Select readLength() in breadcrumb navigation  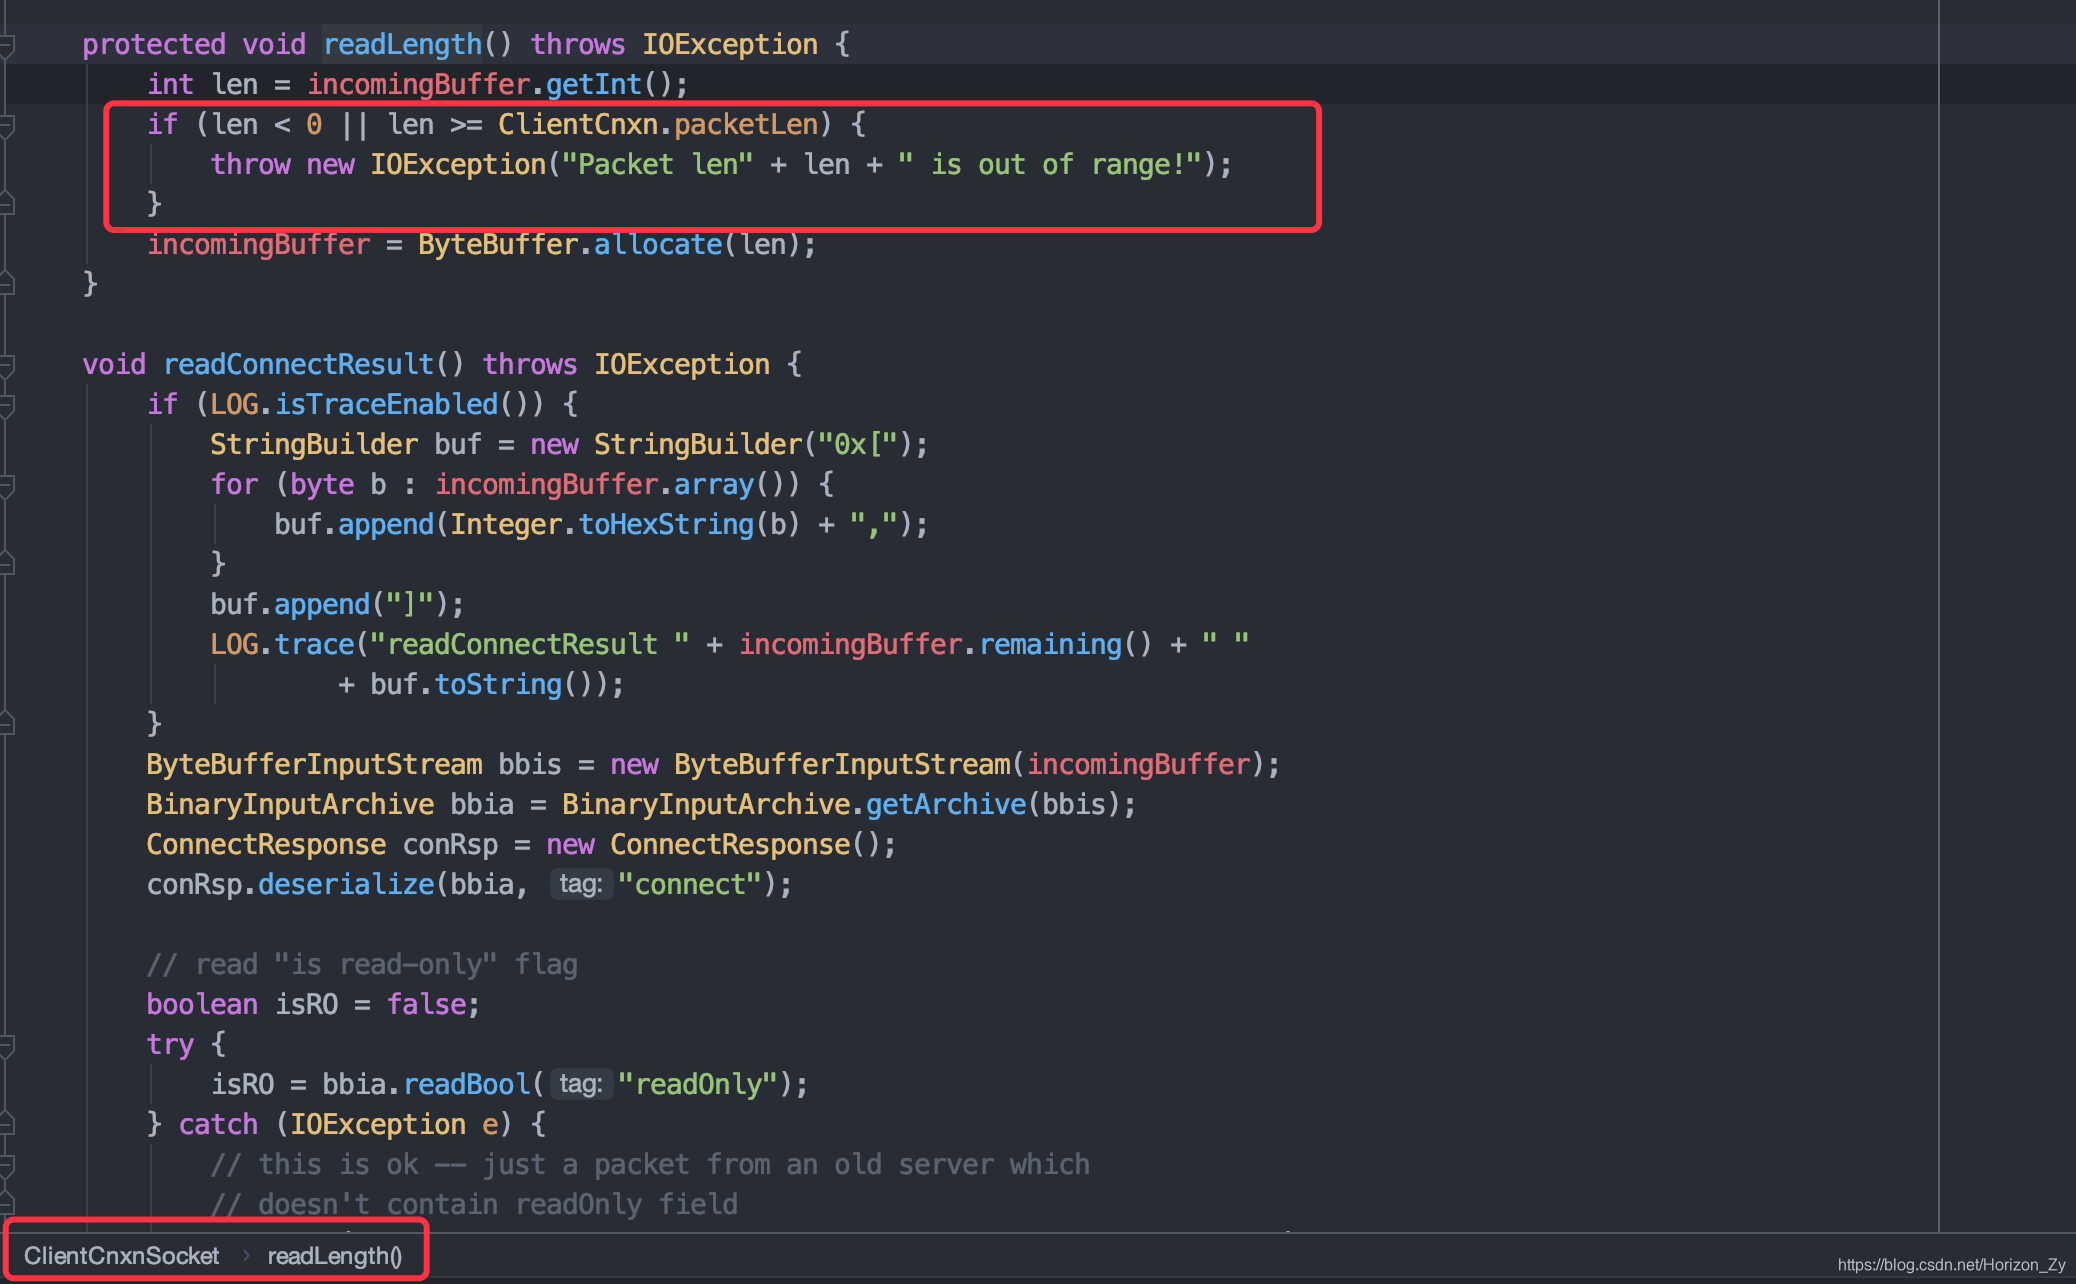click(334, 1255)
